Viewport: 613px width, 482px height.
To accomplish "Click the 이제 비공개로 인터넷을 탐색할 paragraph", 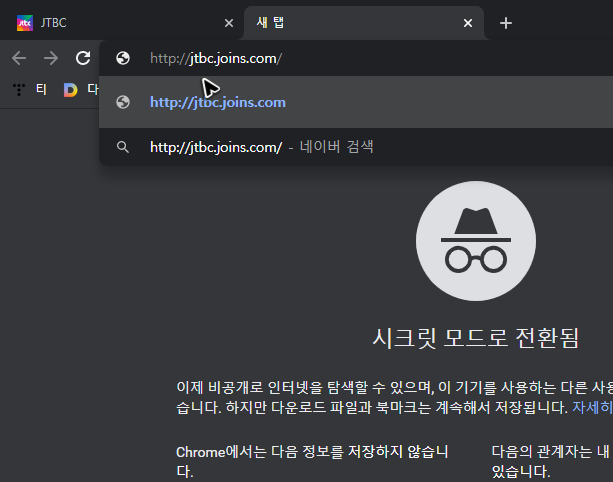I will [x=394, y=397].
